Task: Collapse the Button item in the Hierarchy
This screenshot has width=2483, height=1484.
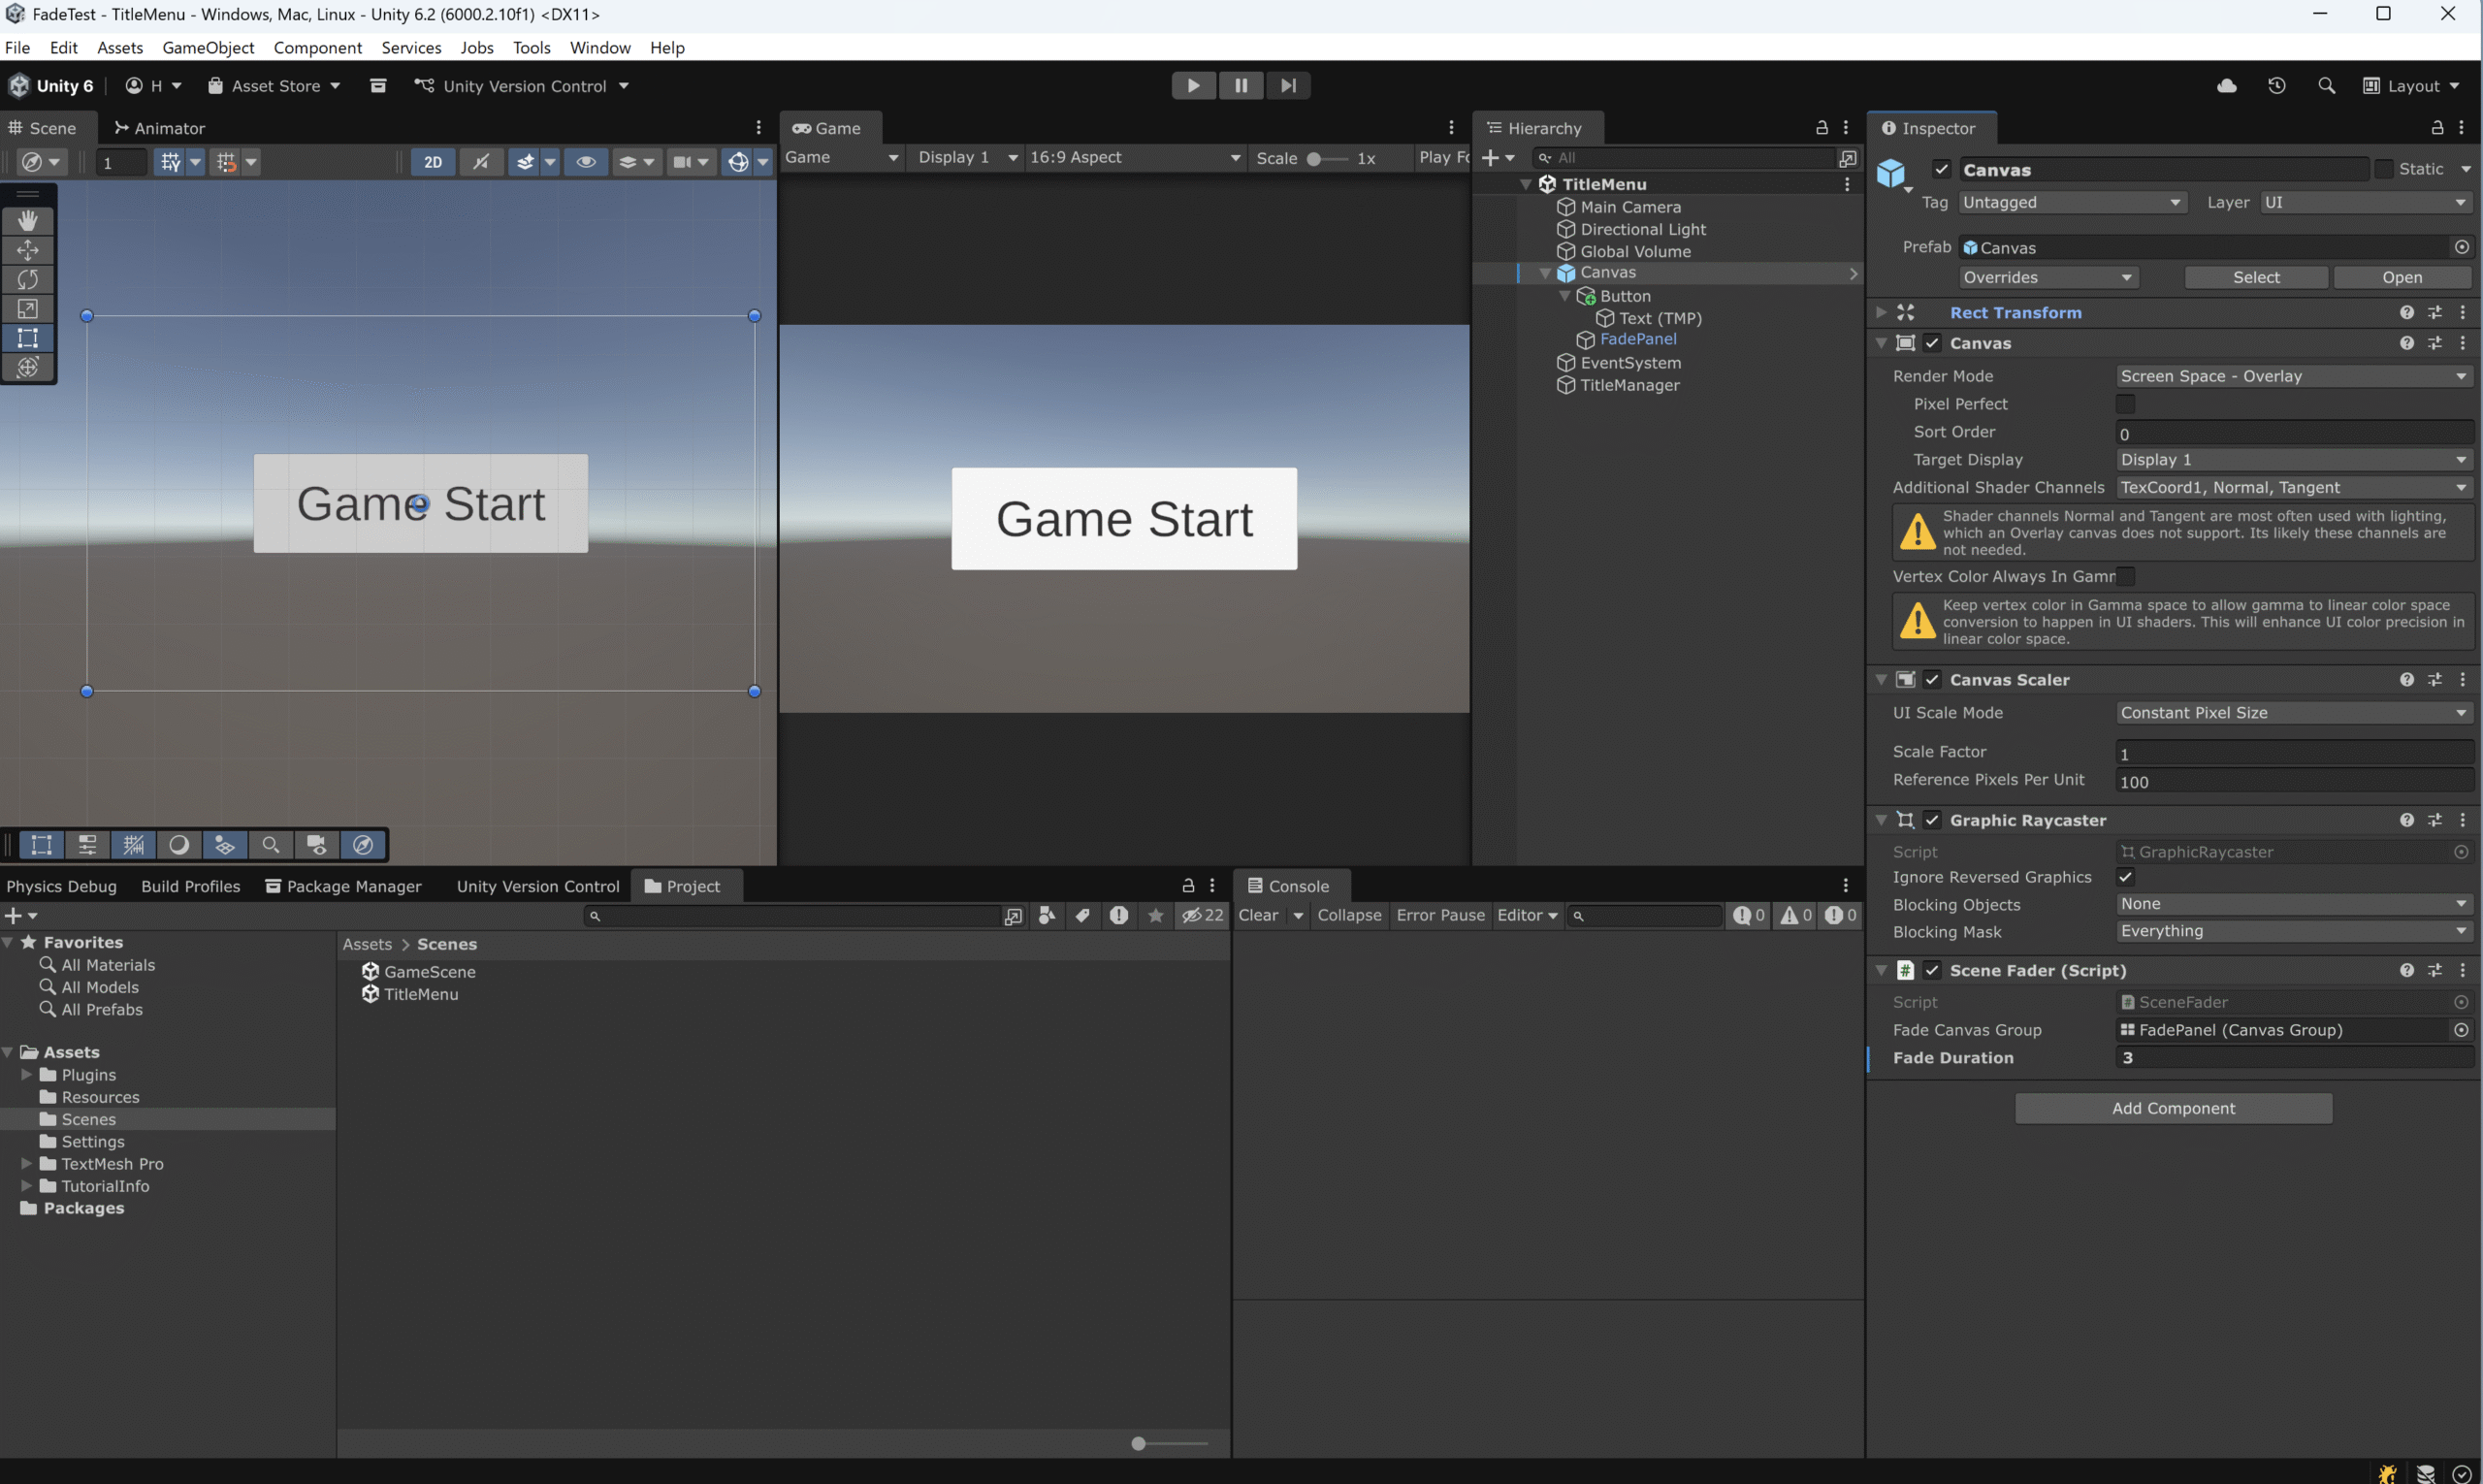Action: [x=1564, y=296]
